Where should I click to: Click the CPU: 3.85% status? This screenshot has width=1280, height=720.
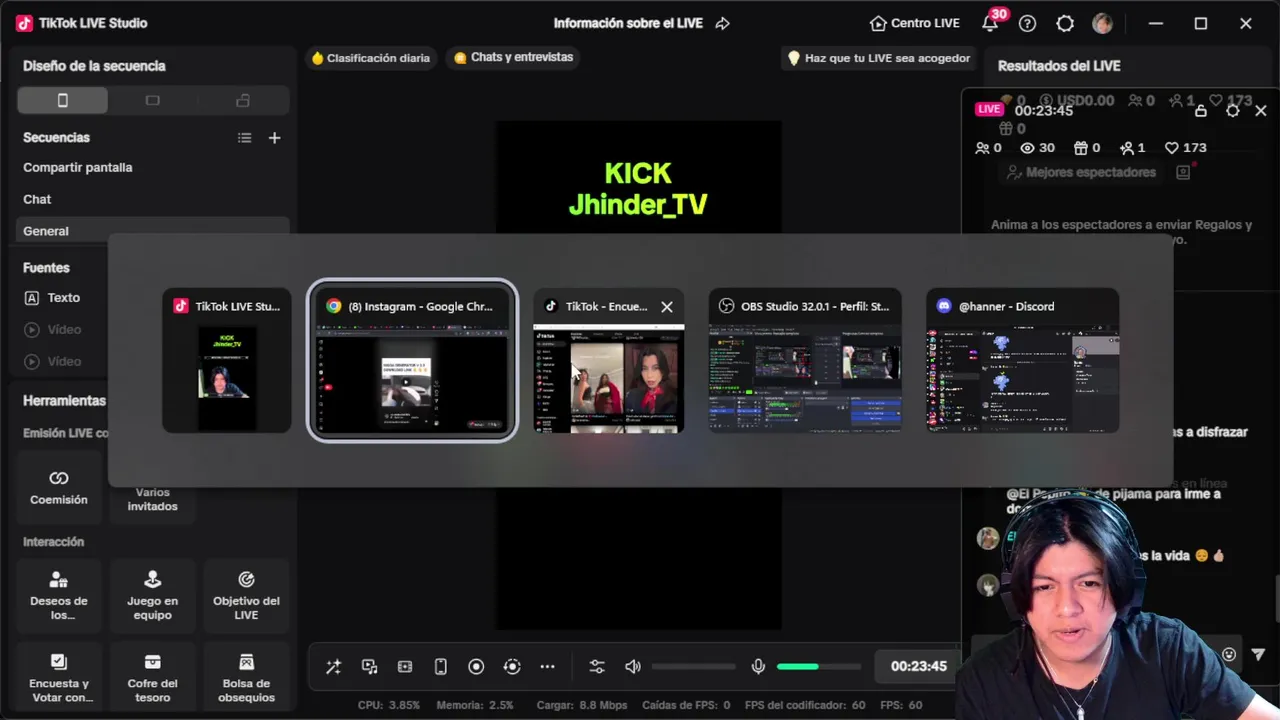click(389, 705)
